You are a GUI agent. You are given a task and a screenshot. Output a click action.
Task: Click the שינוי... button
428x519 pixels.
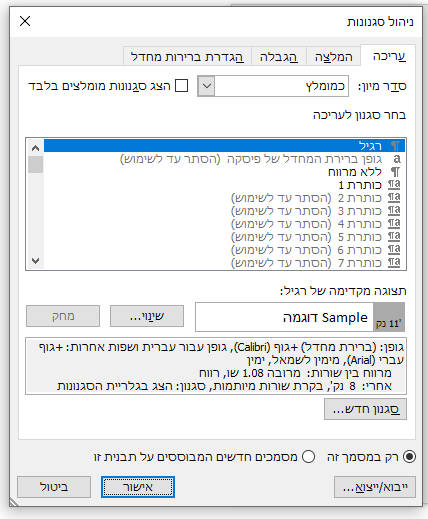tap(147, 316)
